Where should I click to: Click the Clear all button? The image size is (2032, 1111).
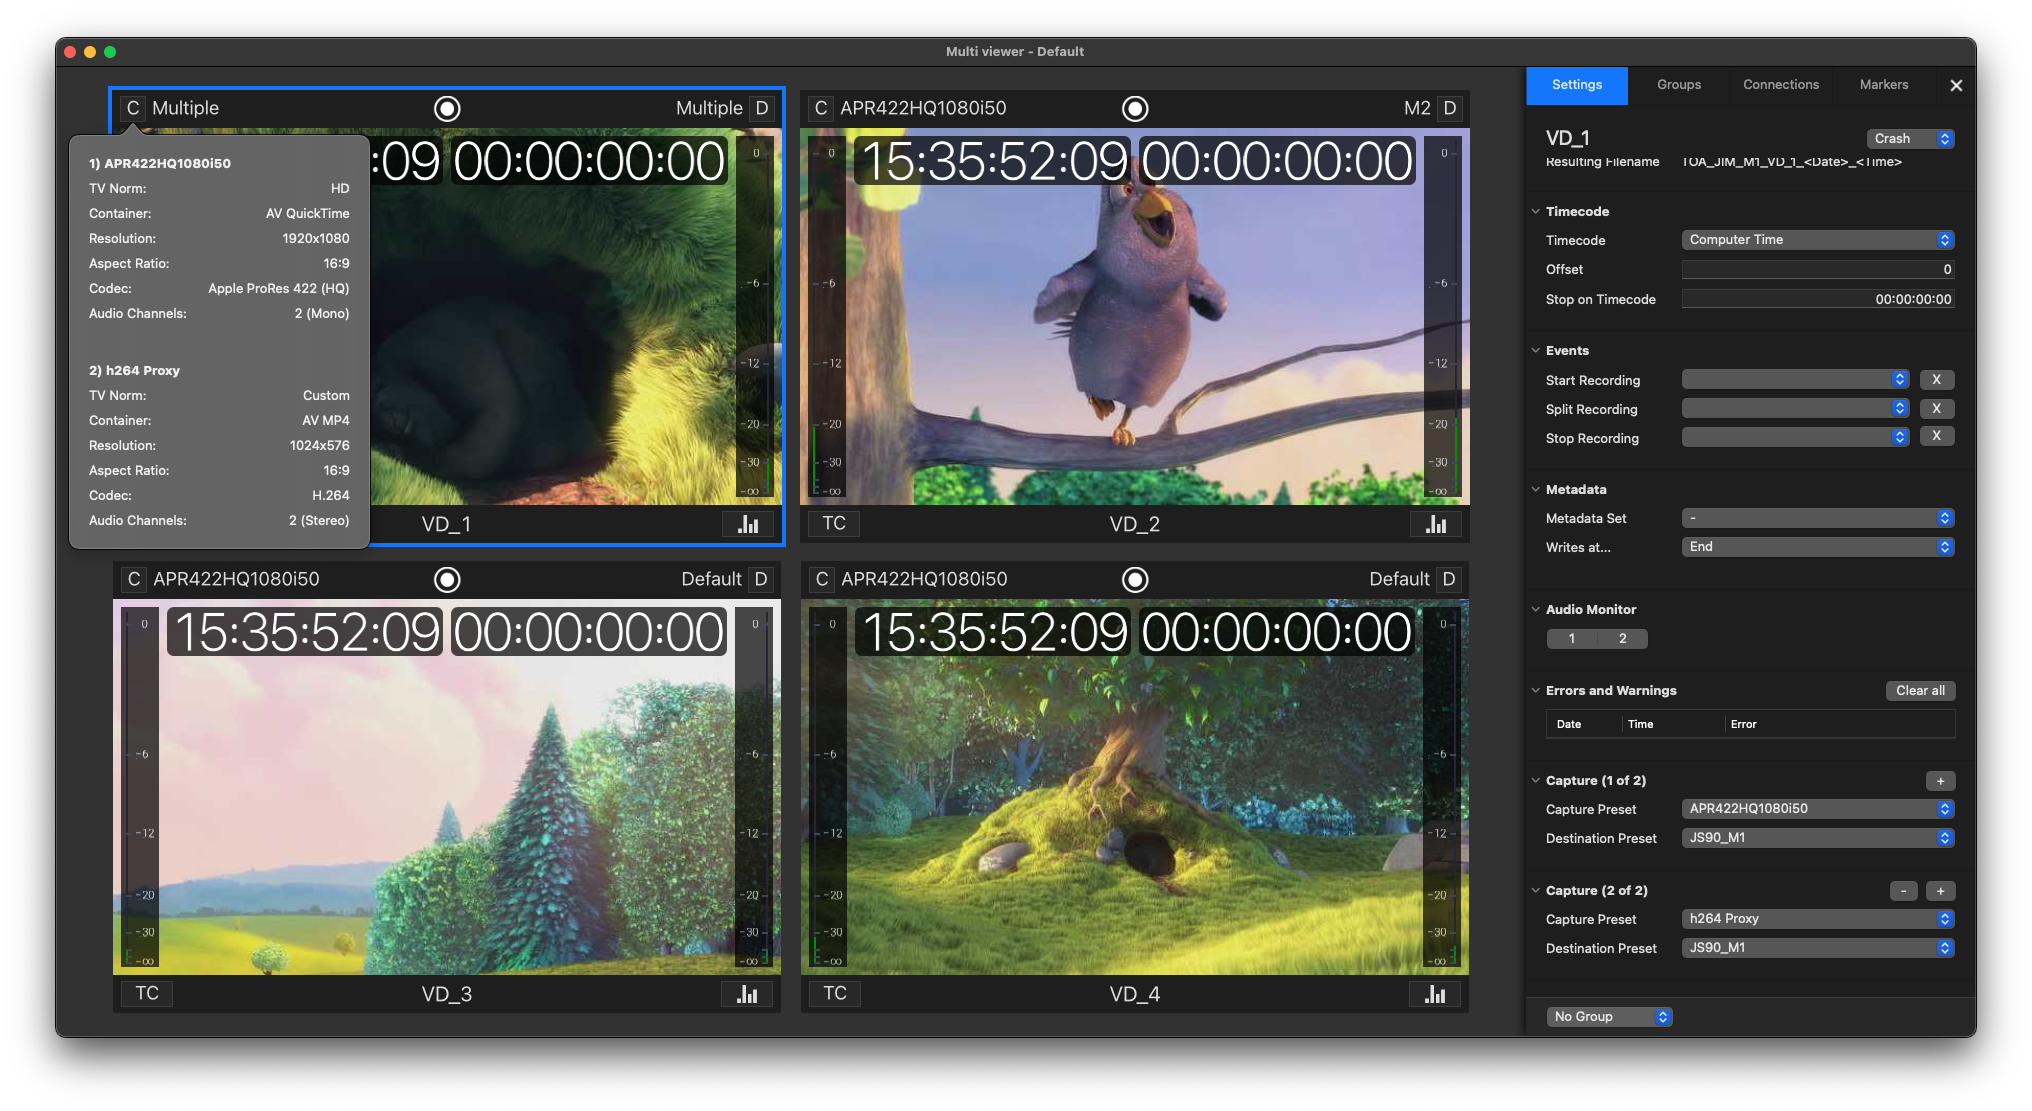[1920, 691]
